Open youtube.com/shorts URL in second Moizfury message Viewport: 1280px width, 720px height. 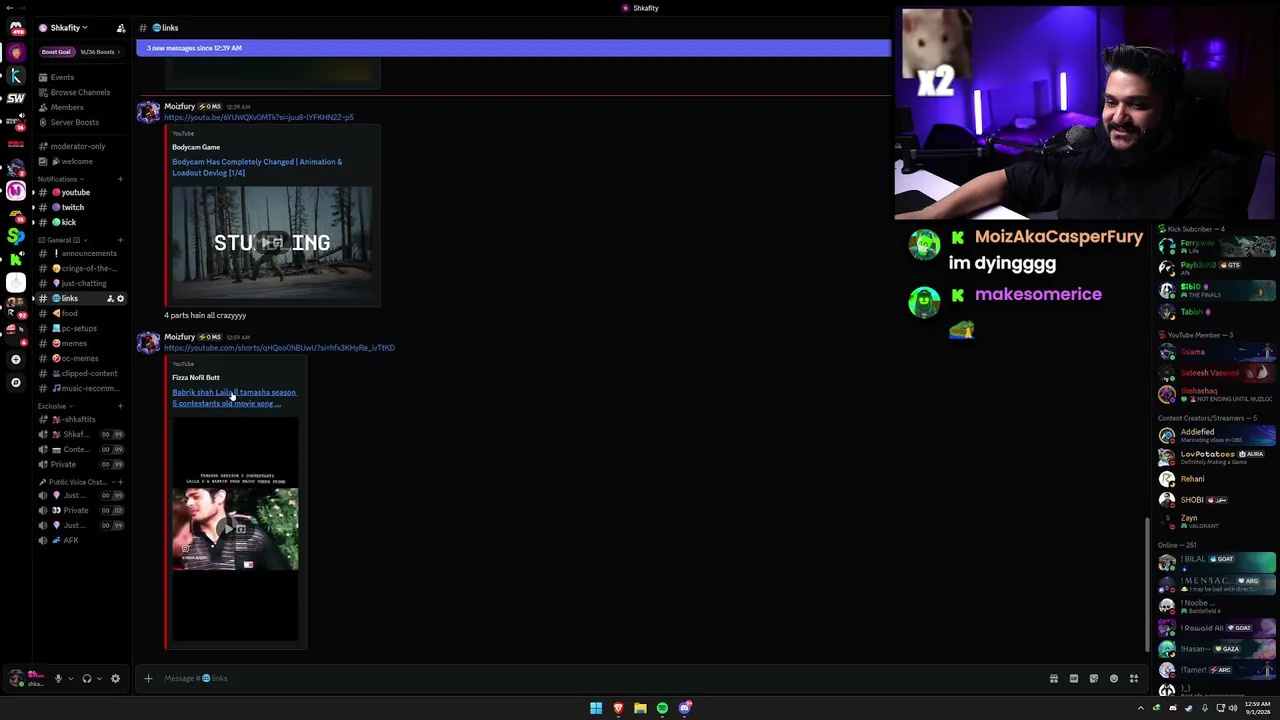click(279, 348)
